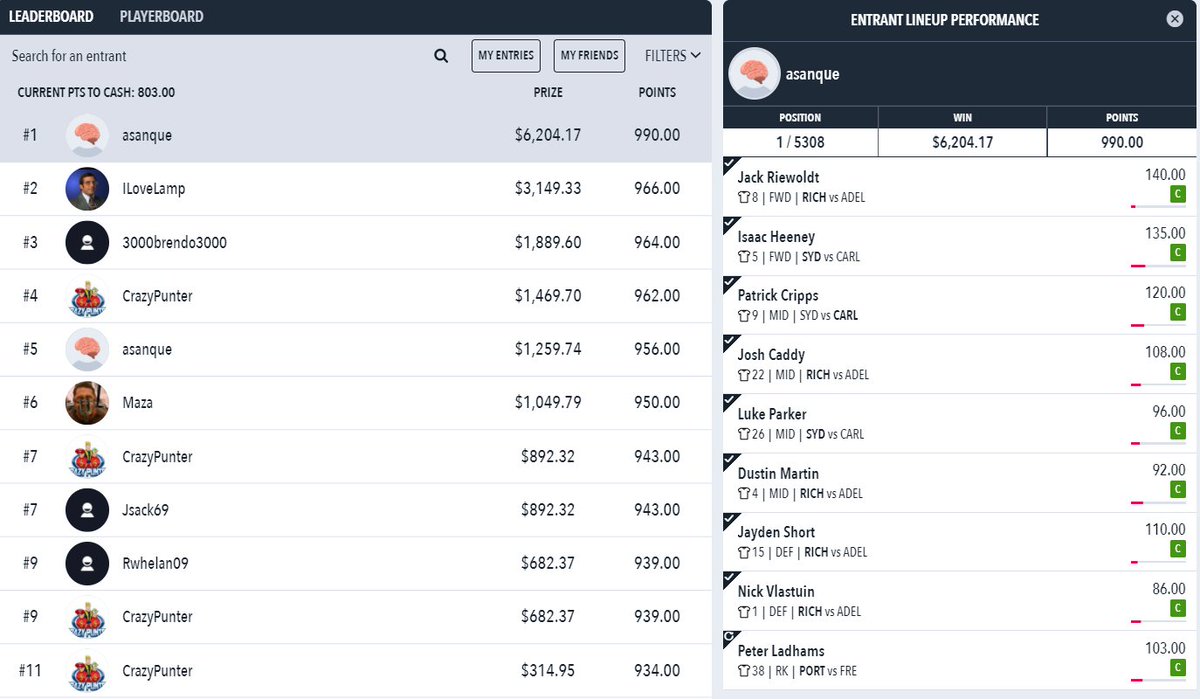Click Josh Caddy player name
Image resolution: width=1200 pixels, height=699 pixels.
771,355
